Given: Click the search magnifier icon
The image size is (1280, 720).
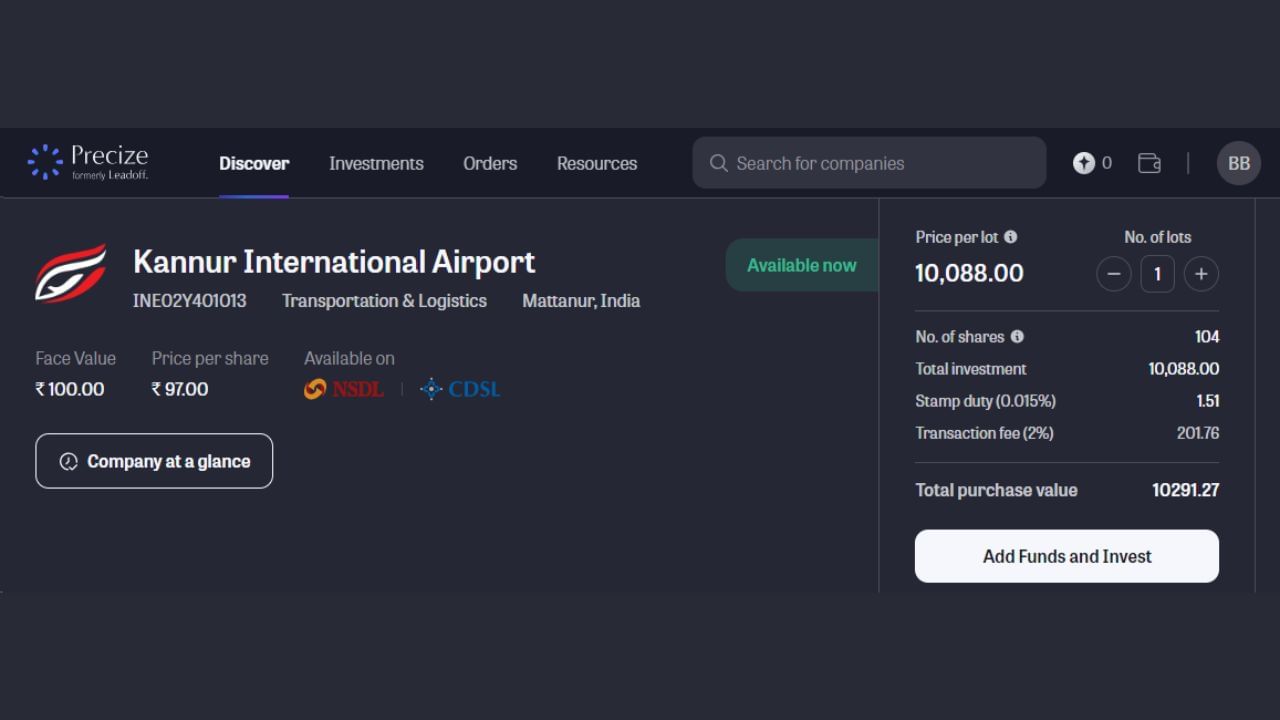Looking at the screenshot, I should point(718,163).
